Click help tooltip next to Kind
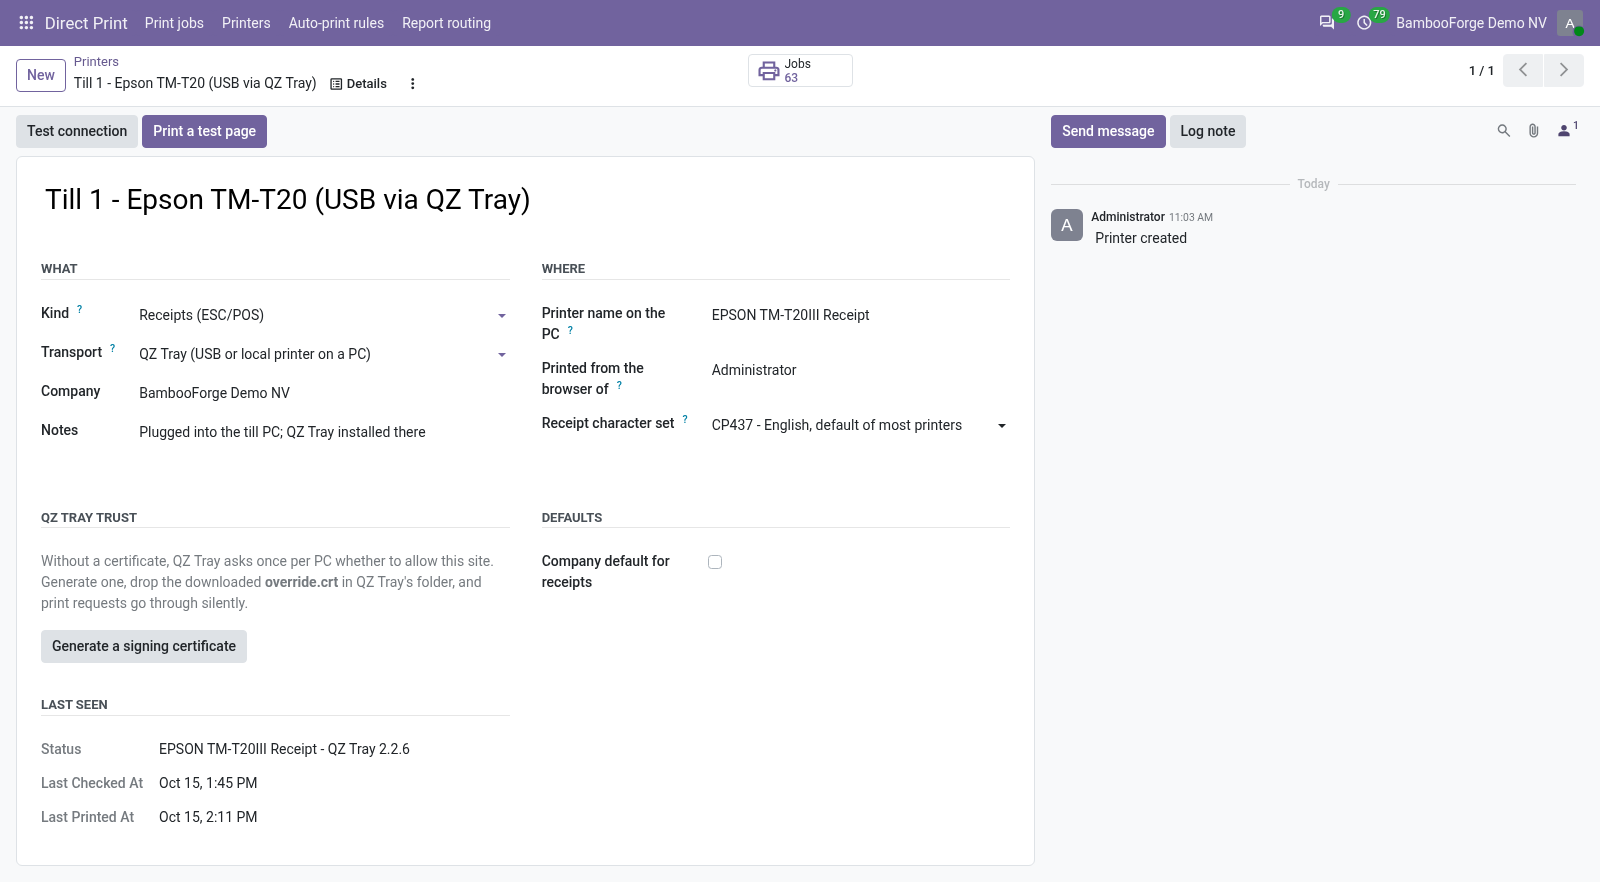Screen dimensions: 1600x882 click(80, 309)
